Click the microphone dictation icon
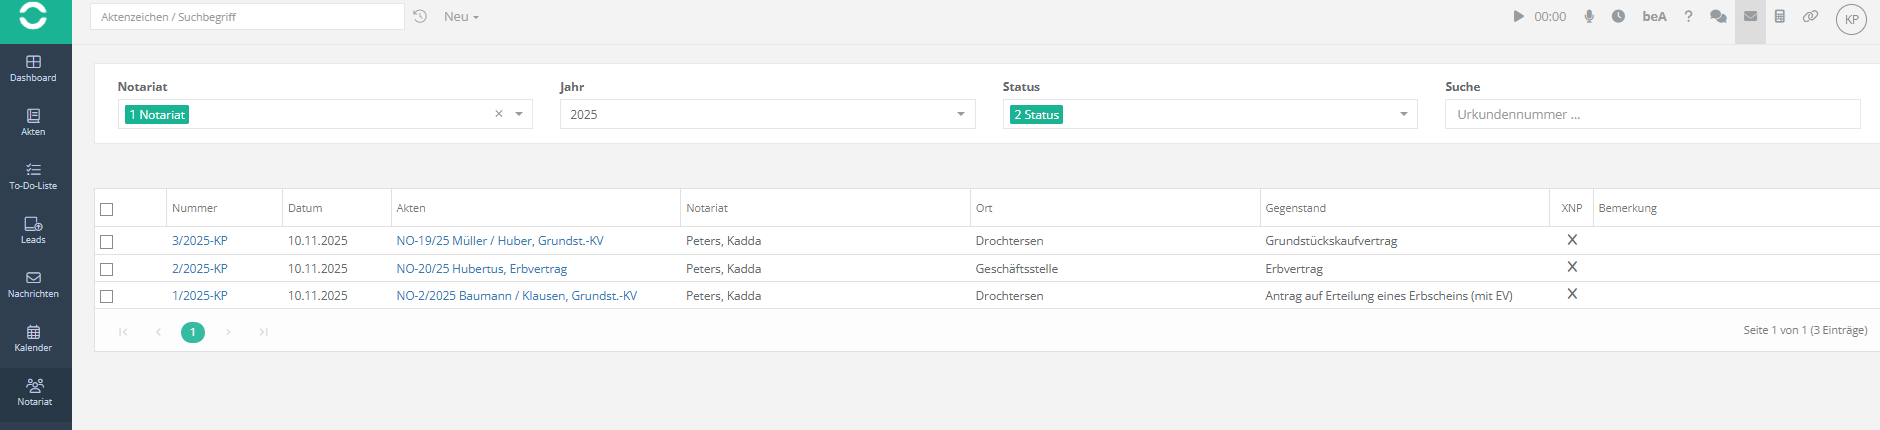 [x=1589, y=16]
